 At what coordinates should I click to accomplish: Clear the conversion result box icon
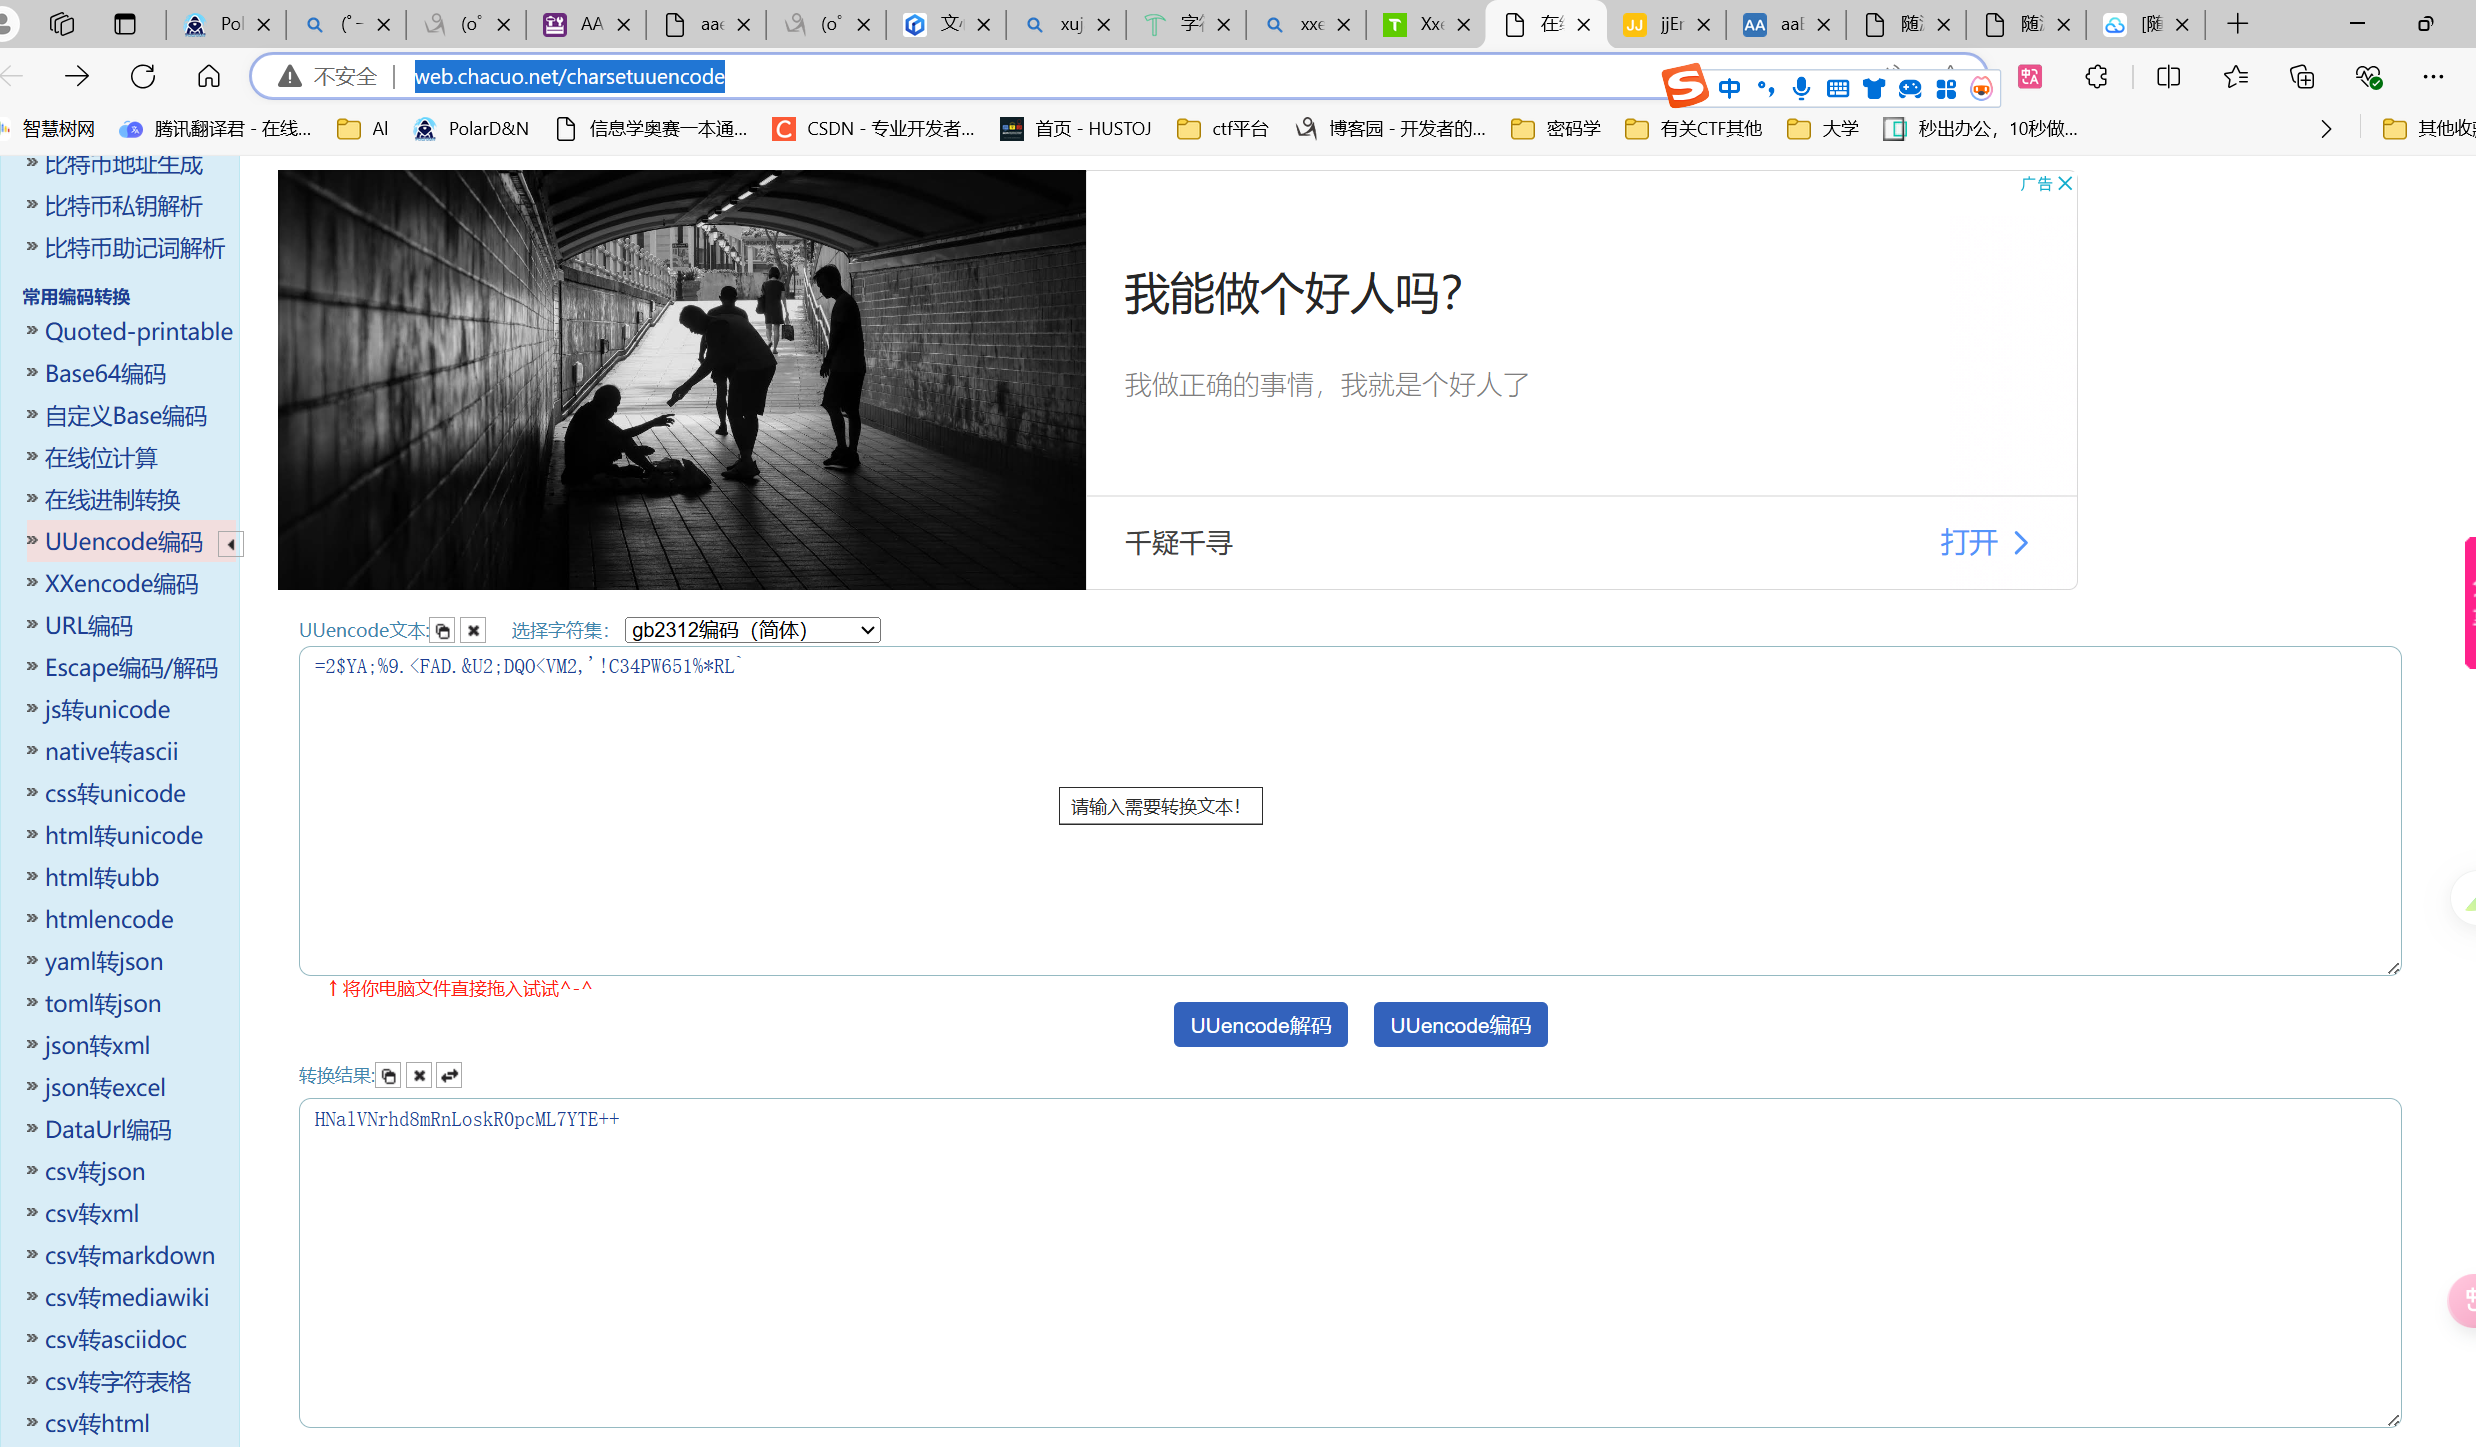[419, 1076]
